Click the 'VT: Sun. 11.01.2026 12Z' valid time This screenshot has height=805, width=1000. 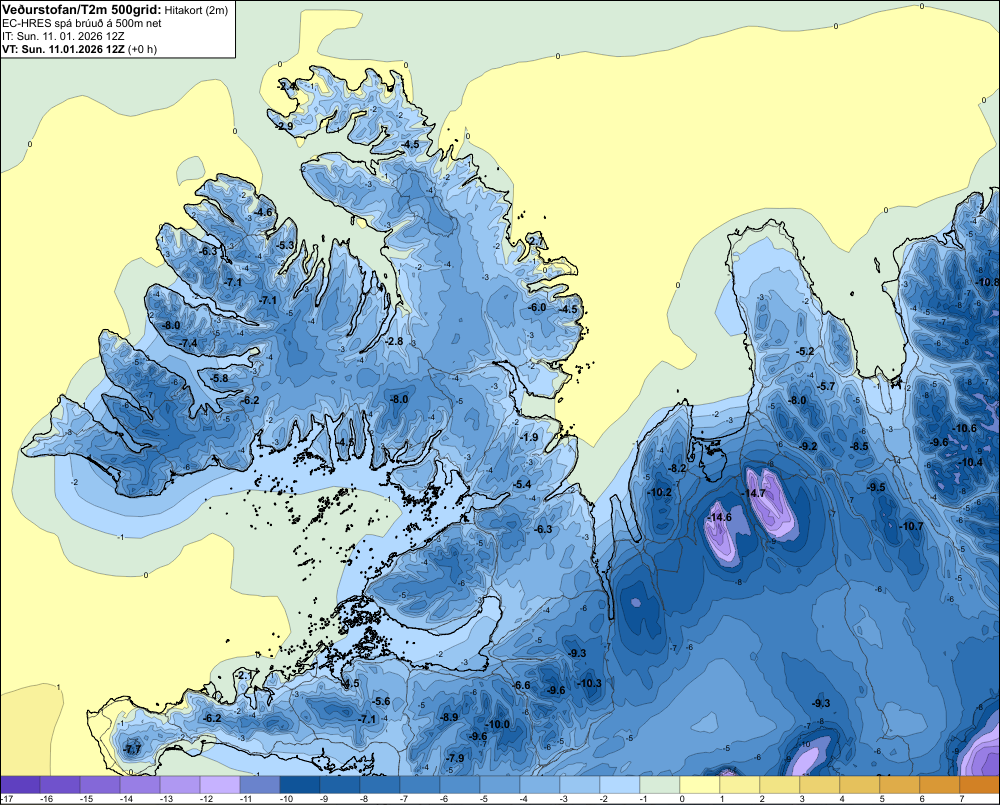point(63,49)
